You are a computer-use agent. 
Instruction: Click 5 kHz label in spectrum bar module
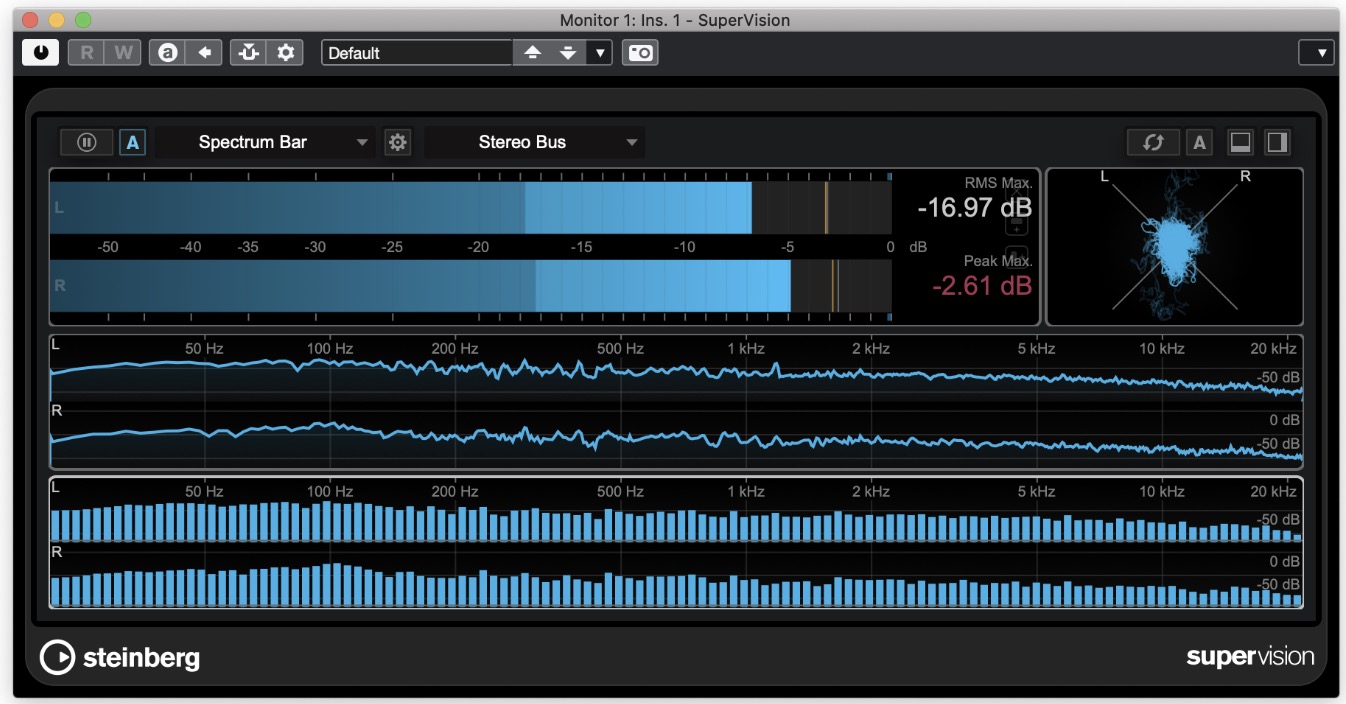click(1037, 491)
